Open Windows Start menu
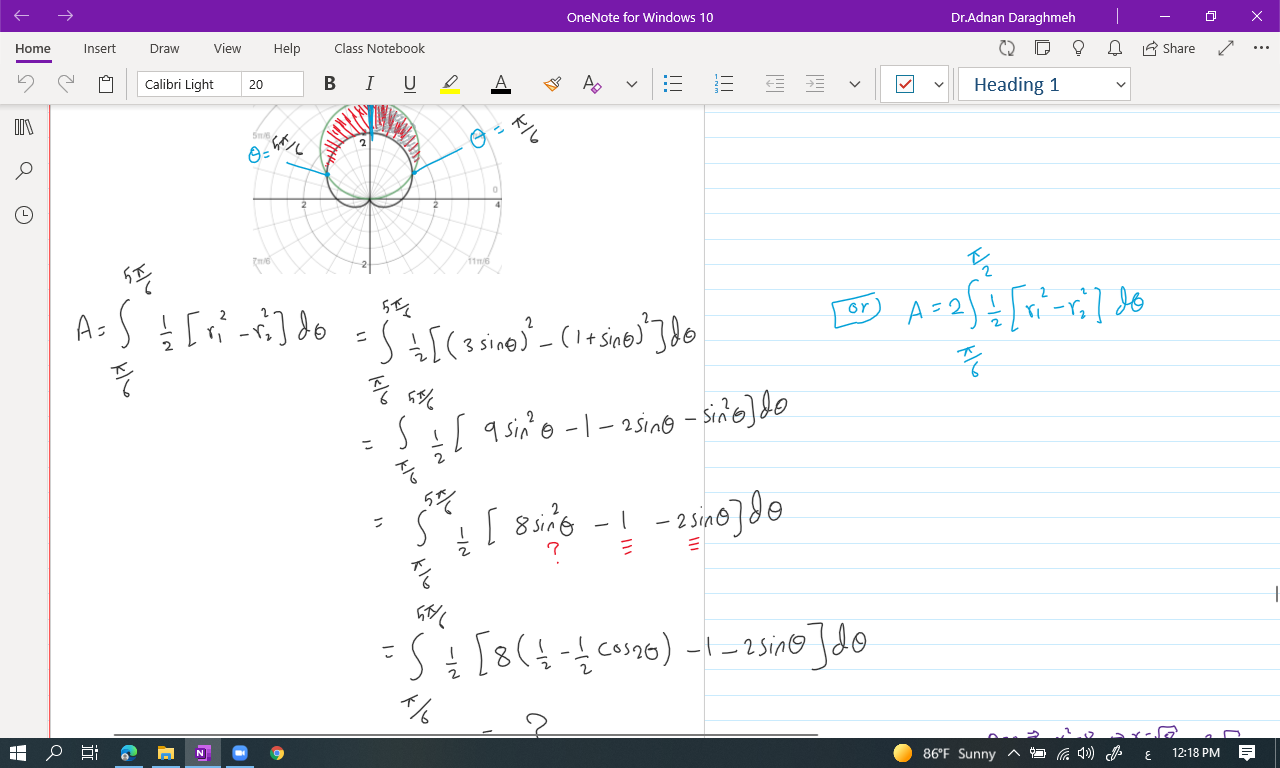Viewport: 1280px width, 768px height. [18, 753]
